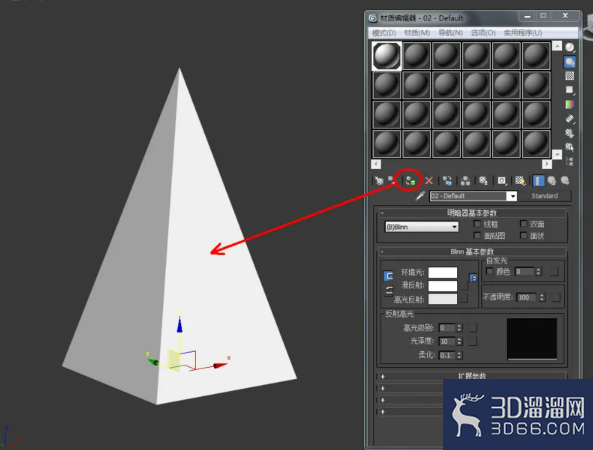The height and width of the screenshot is (450, 593).
Task: Click the 光泽度 map button
Action: (x=473, y=341)
